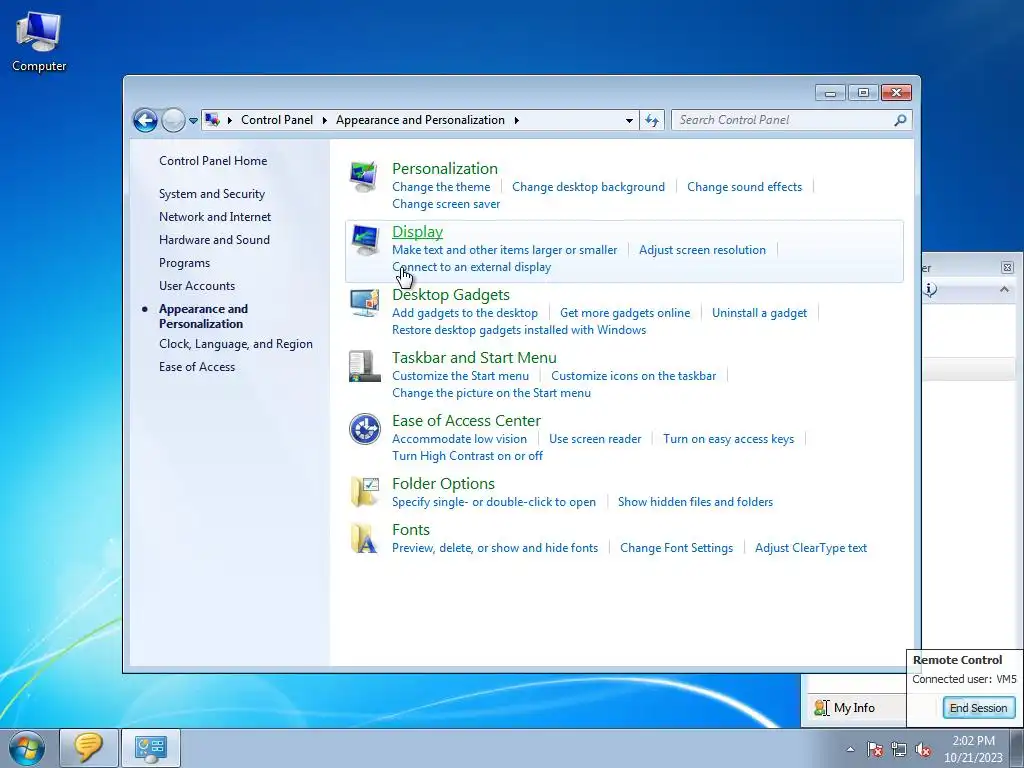
Task: Open Programs in sidebar
Action: pyautogui.click(x=184, y=263)
